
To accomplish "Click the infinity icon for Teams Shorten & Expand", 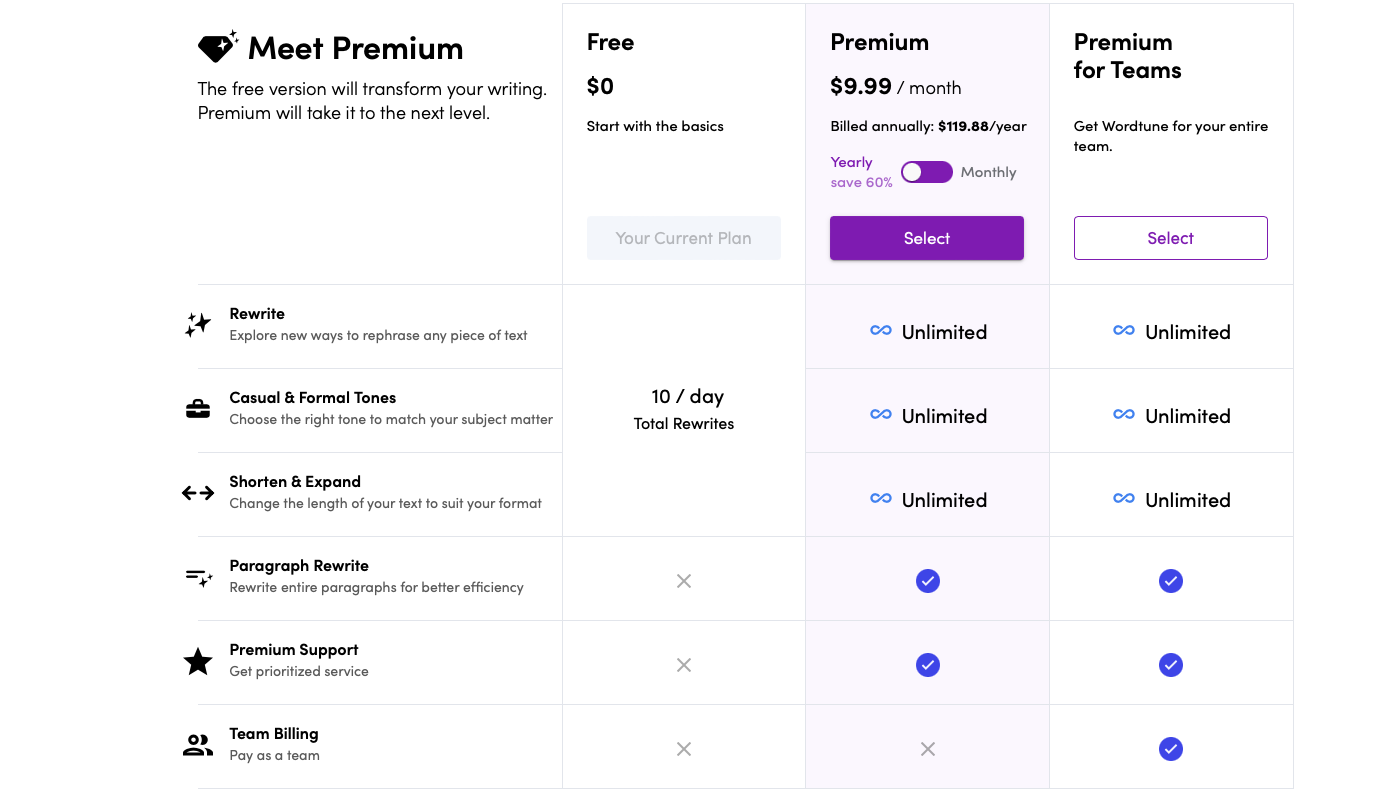I will (x=1124, y=499).
